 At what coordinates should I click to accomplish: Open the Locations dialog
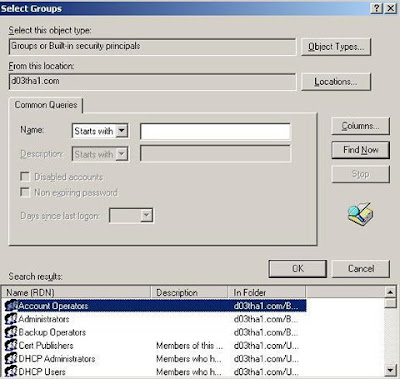[x=336, y=82]
